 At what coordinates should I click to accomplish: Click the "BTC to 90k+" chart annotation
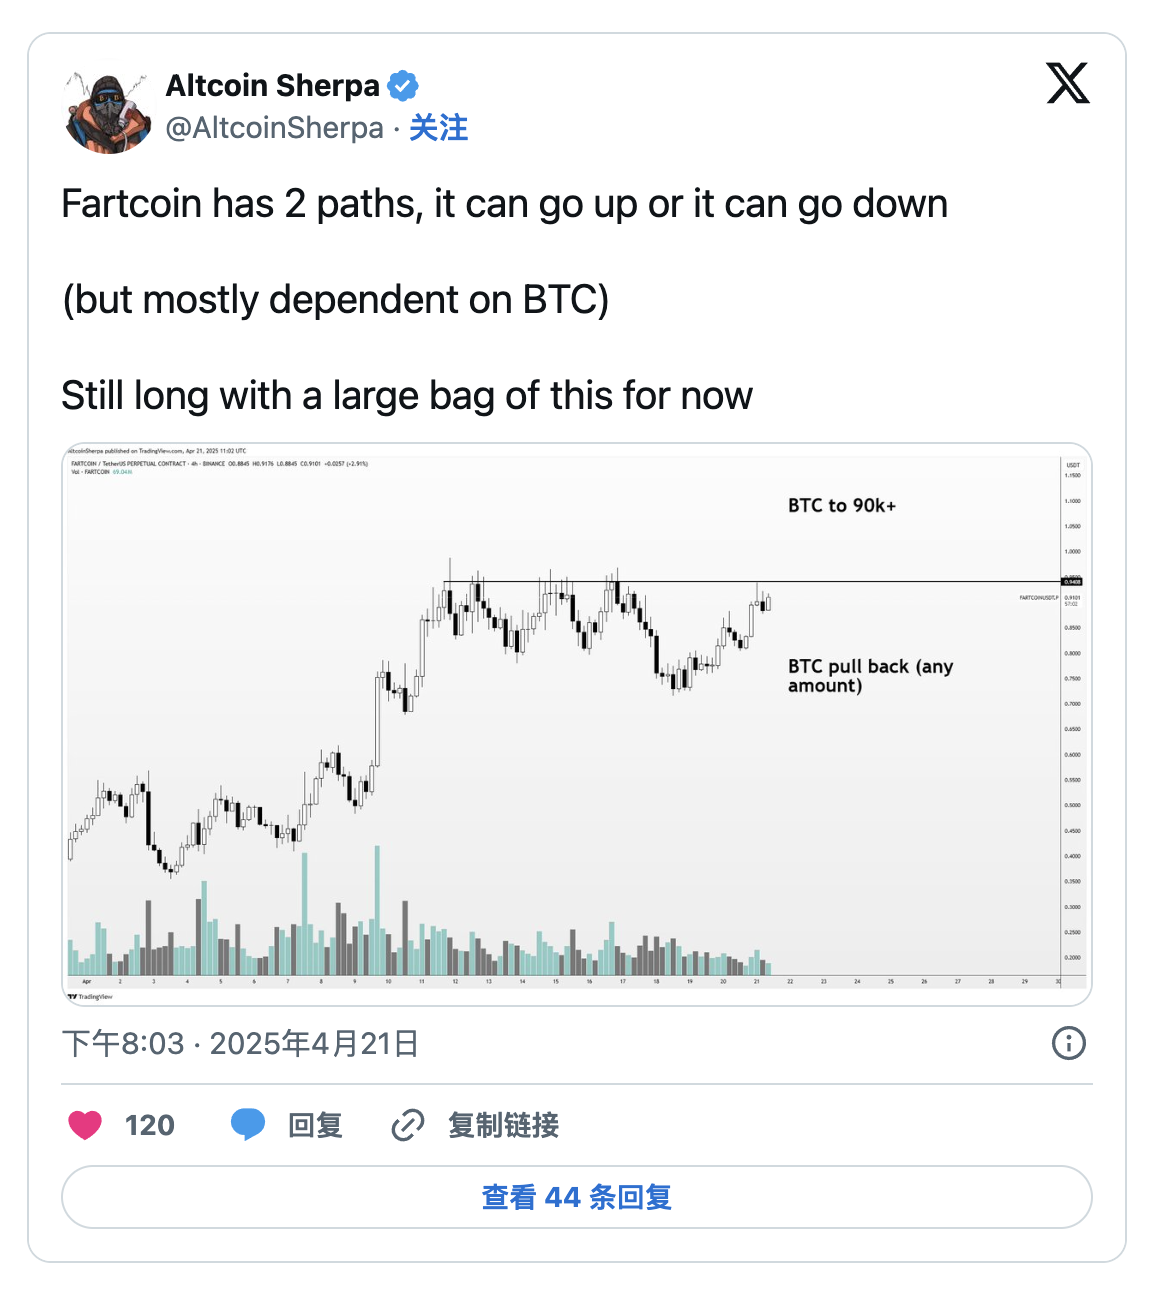click(842, 506)
